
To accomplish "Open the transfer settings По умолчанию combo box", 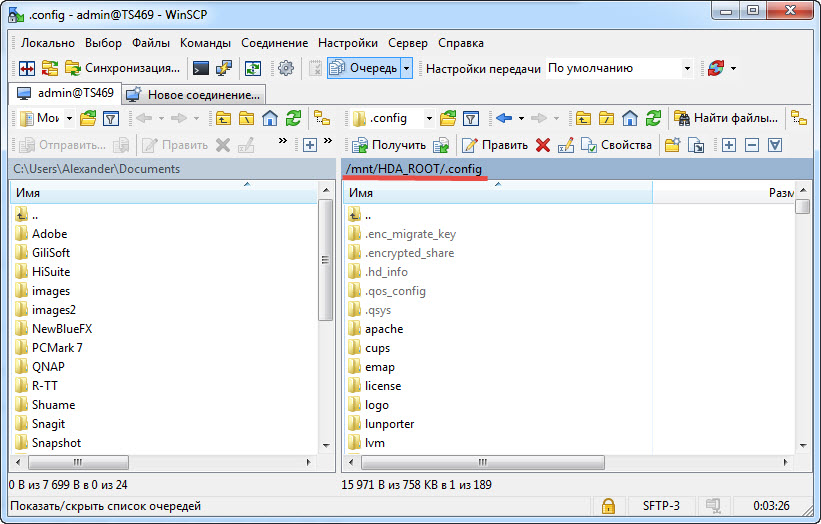I will point(620,68).
